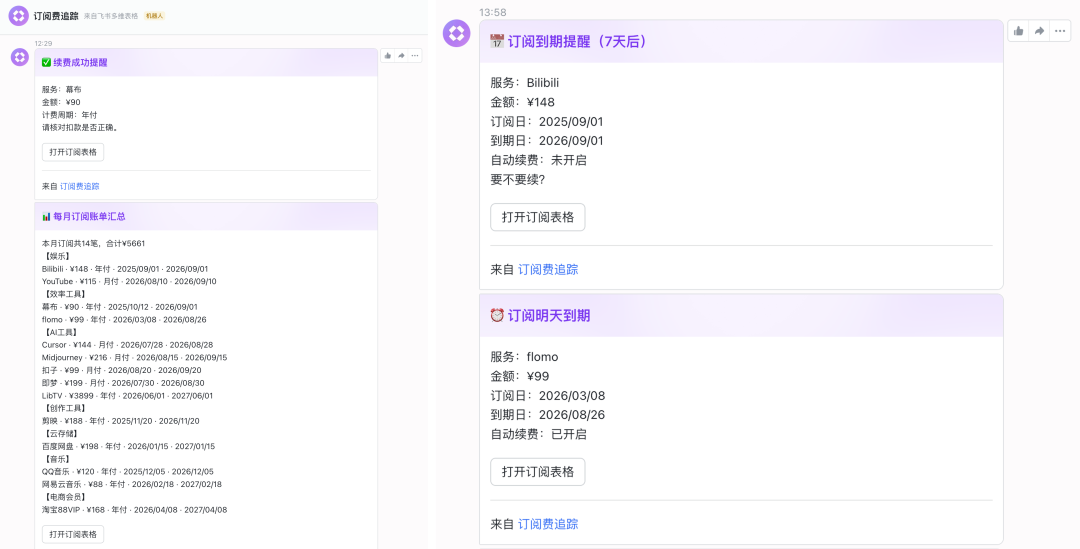
Task: Click the LibTV · ¥3899 row
Action: tap(127, 395)
